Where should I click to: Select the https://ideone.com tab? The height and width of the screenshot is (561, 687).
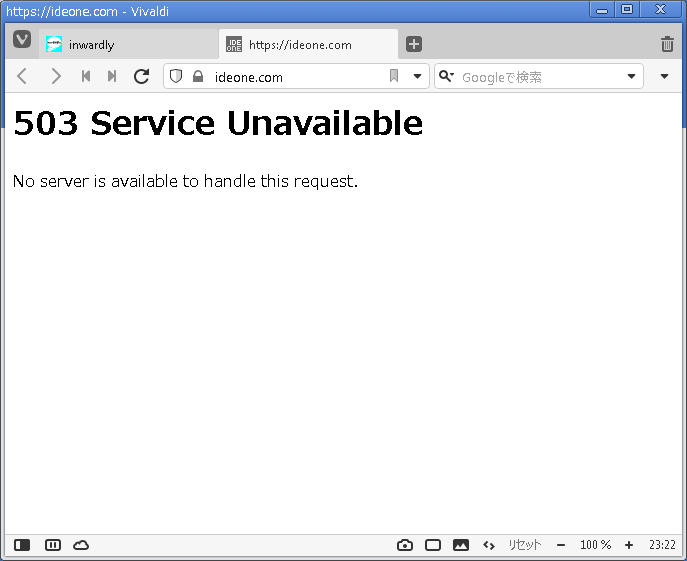pos(308,44)
